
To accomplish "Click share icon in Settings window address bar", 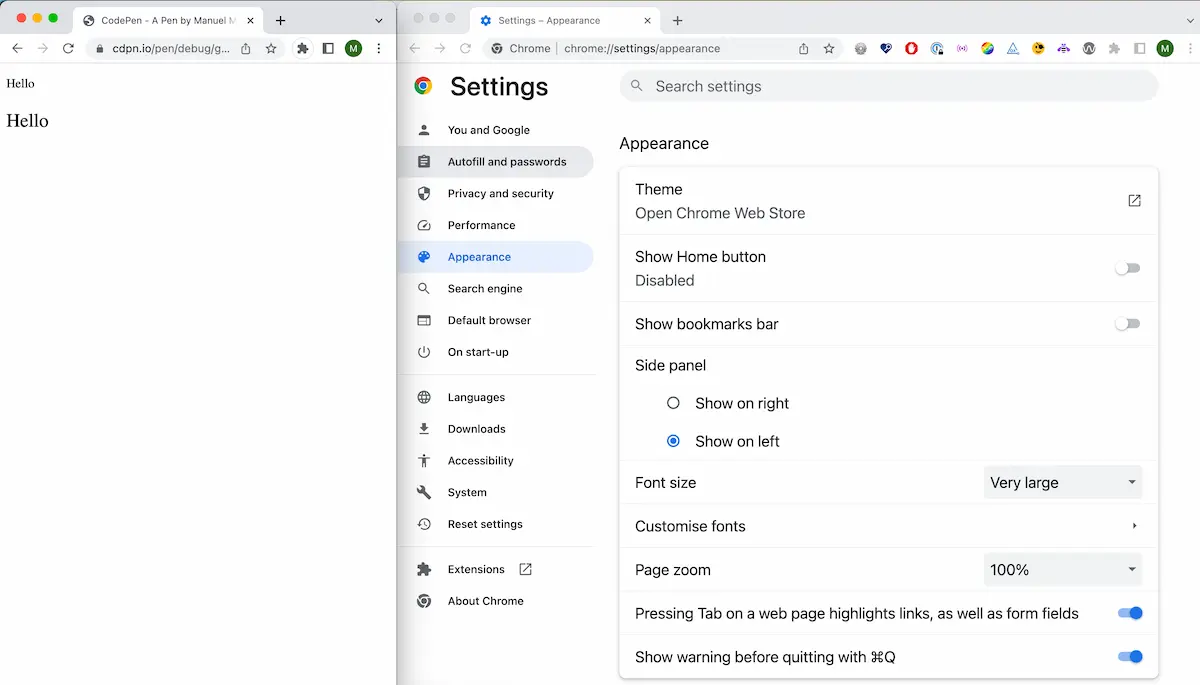I will pos(804,48).
